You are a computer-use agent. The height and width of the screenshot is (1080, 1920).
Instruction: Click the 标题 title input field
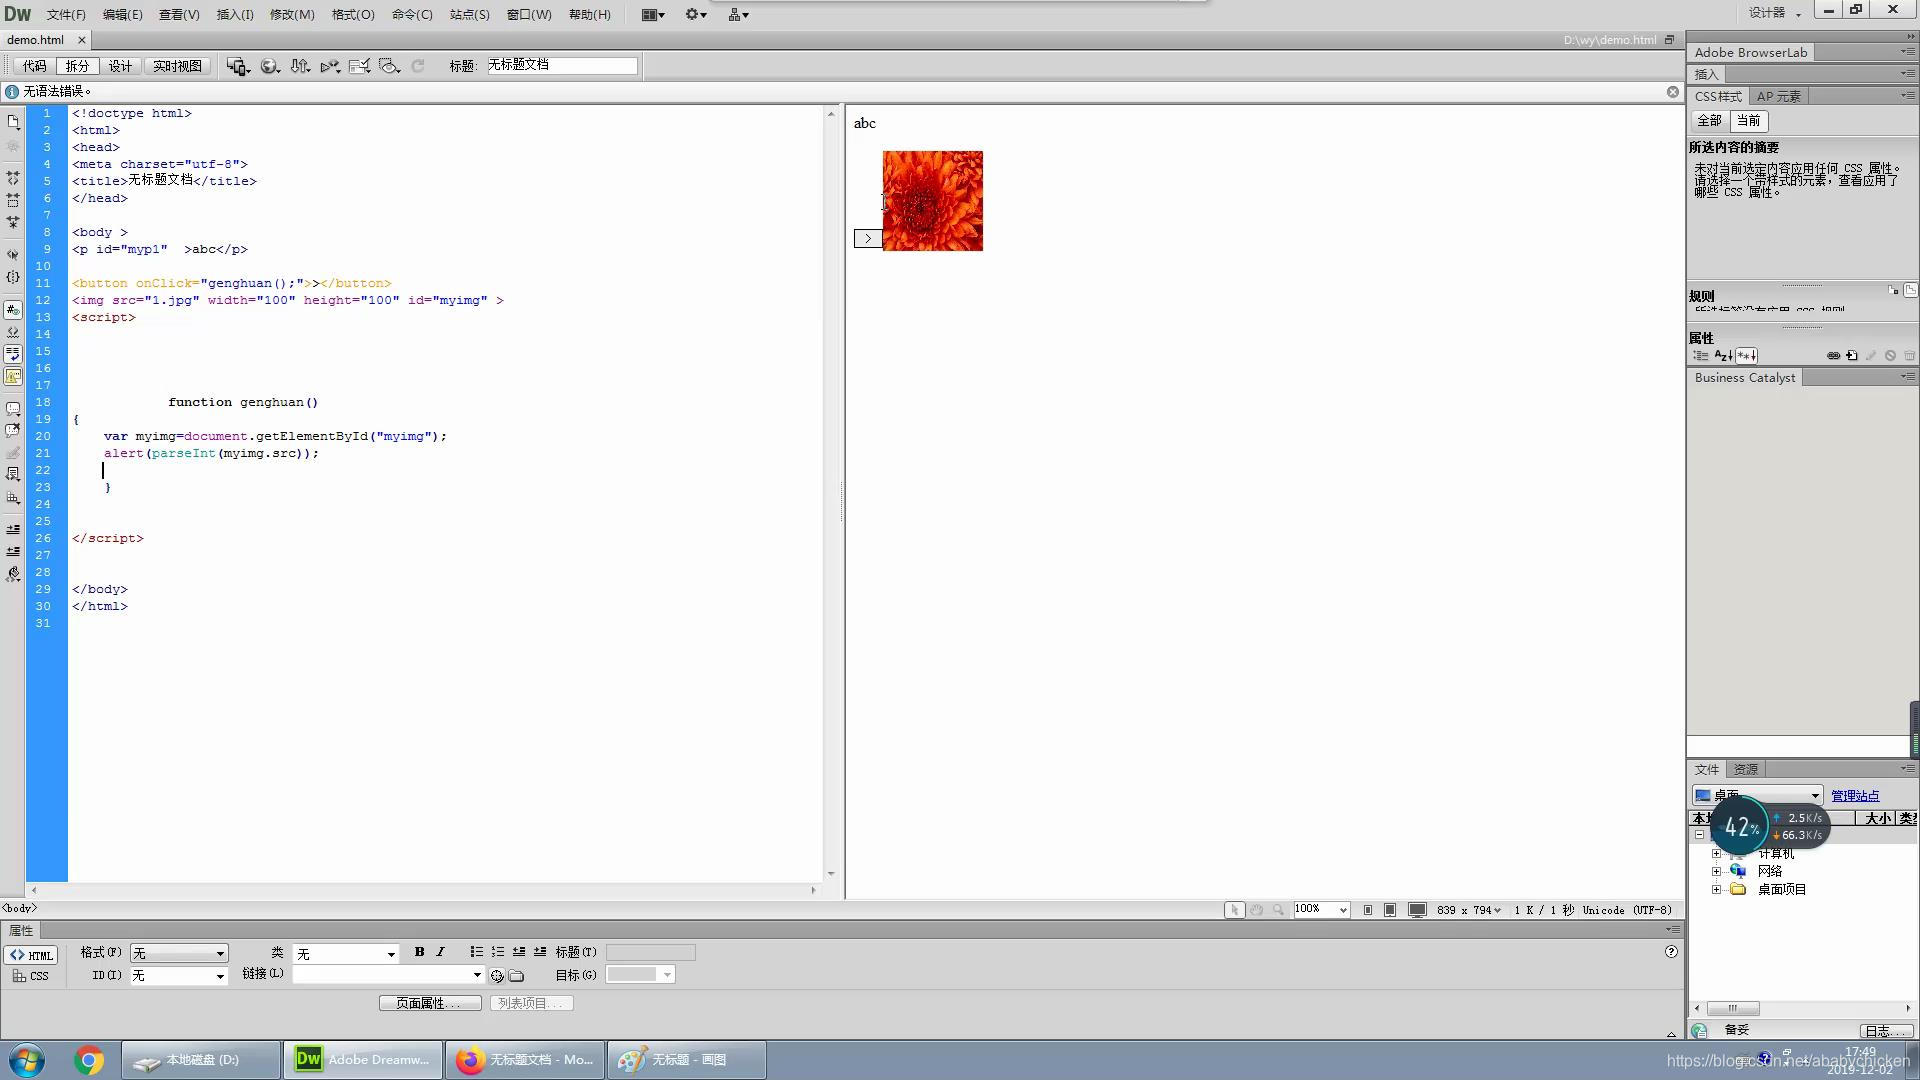click(561, 66)
